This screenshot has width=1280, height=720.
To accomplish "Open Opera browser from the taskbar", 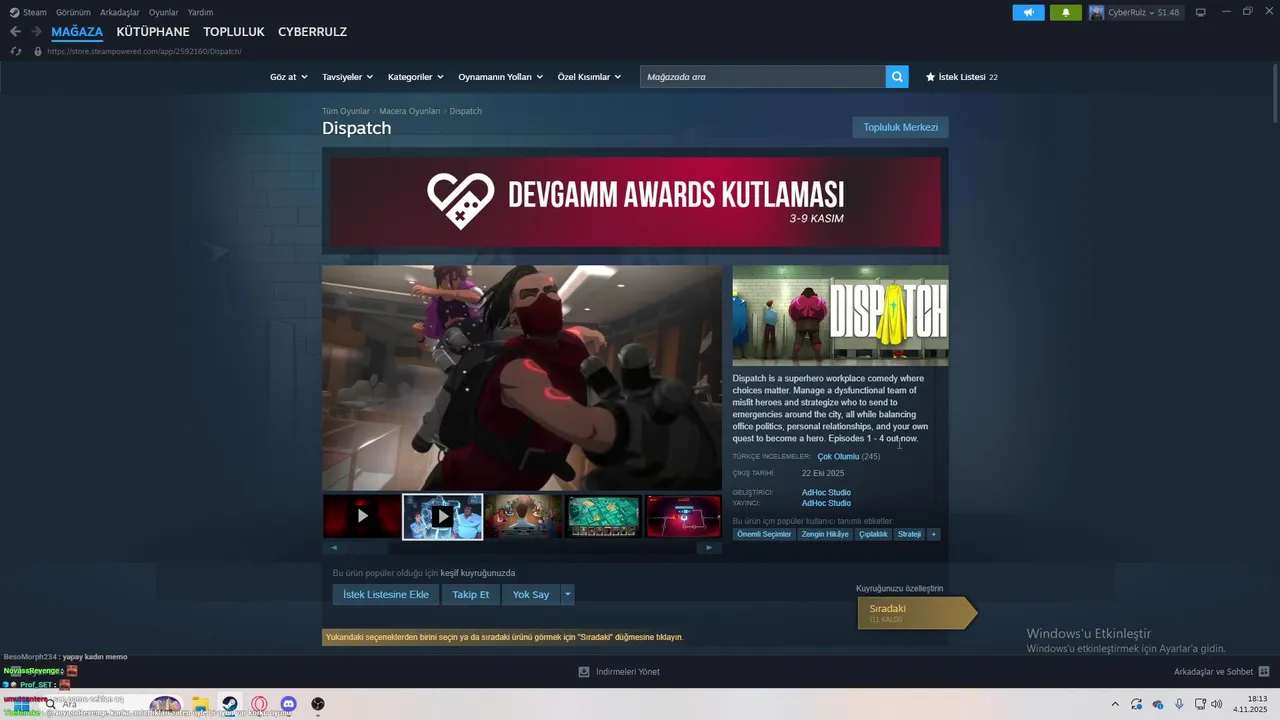I will pos(259,704).
